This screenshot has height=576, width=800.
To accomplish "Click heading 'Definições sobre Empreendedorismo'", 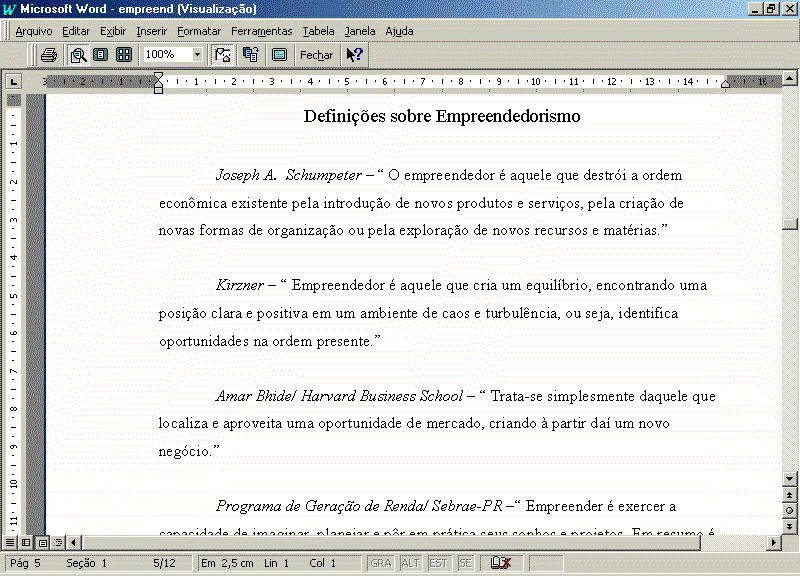I will tap(442, 116).
